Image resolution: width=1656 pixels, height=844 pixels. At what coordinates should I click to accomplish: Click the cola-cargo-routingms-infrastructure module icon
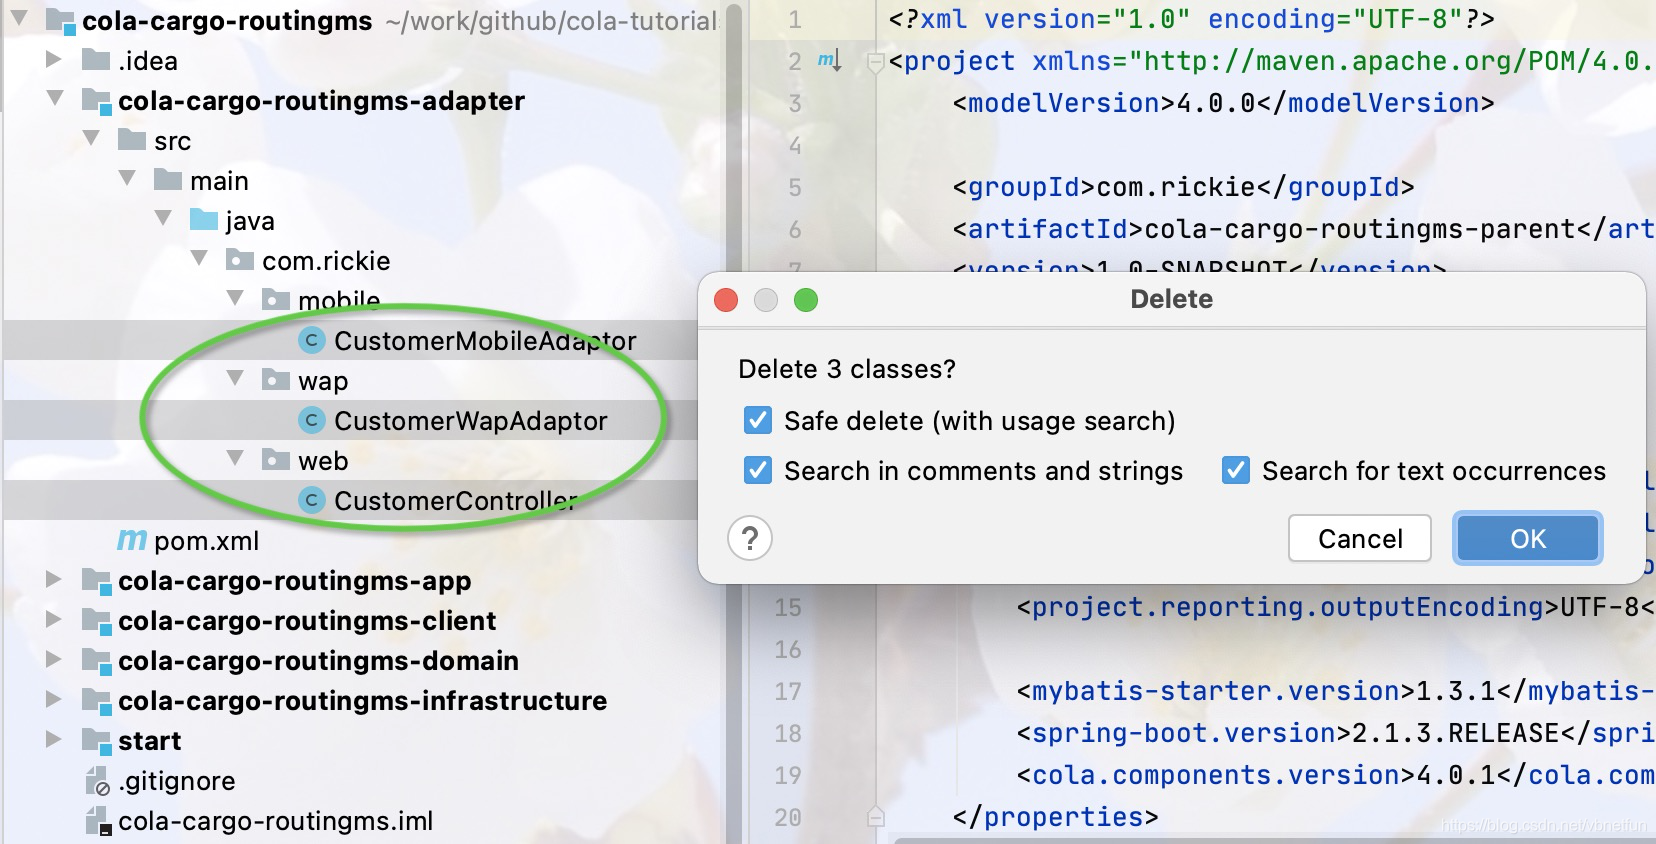point(96,701)
